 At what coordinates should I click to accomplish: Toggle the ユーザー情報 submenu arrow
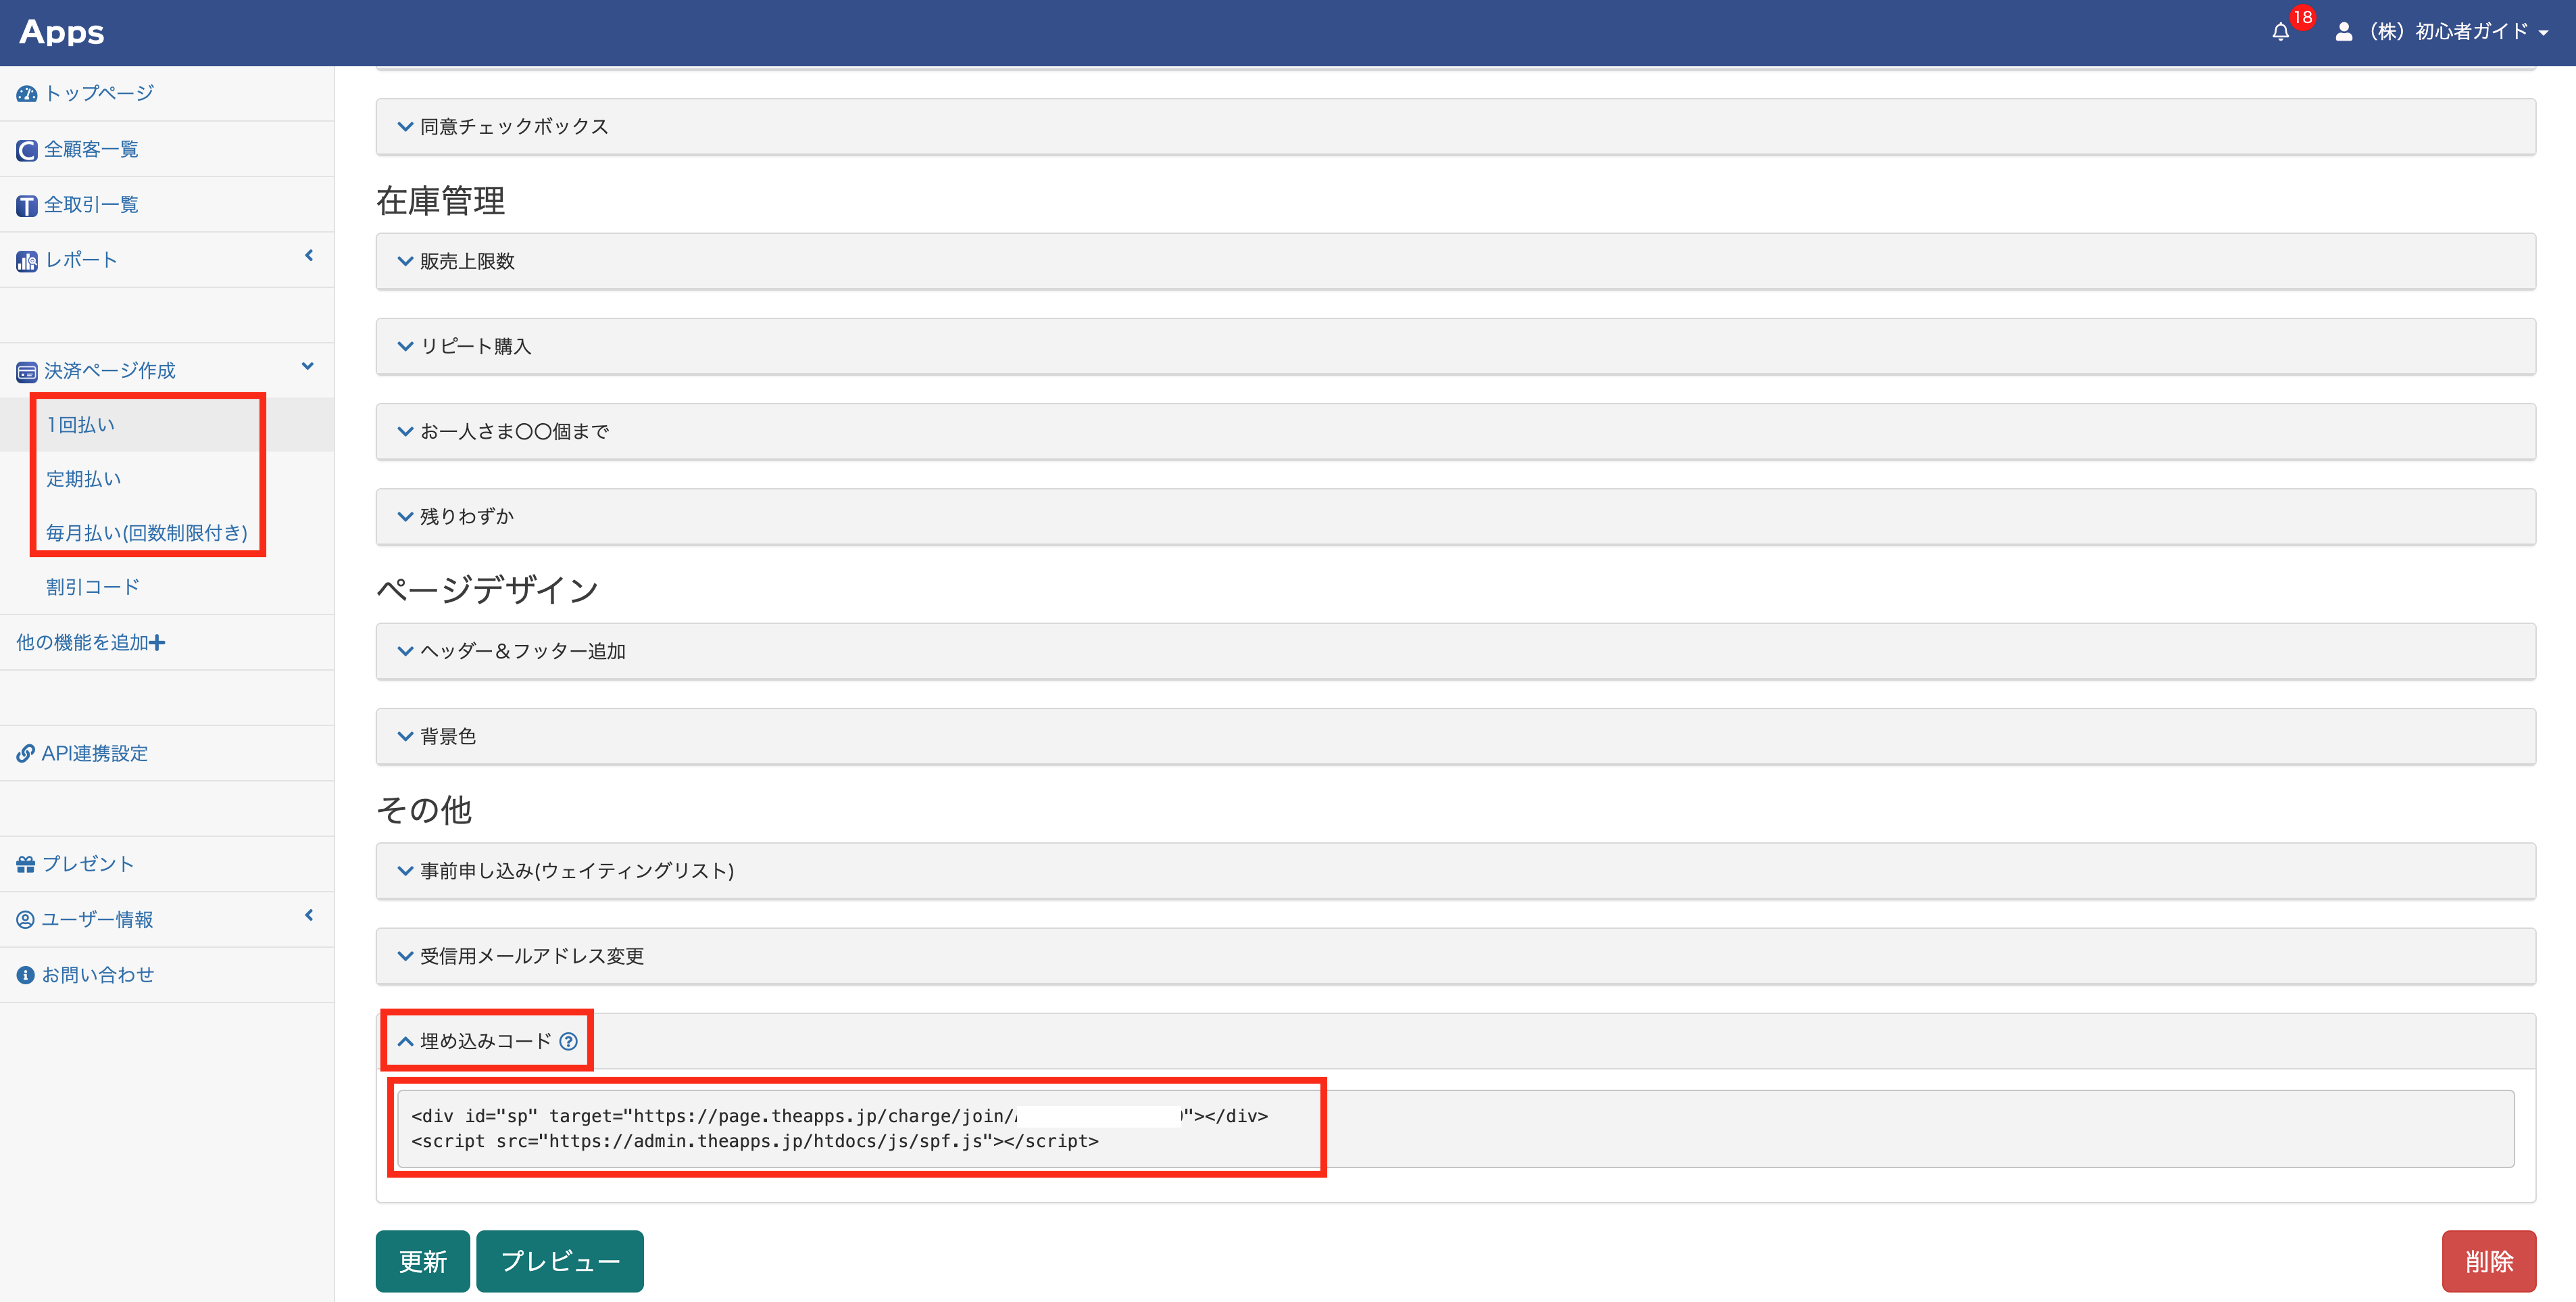click(x=309, y=916)
